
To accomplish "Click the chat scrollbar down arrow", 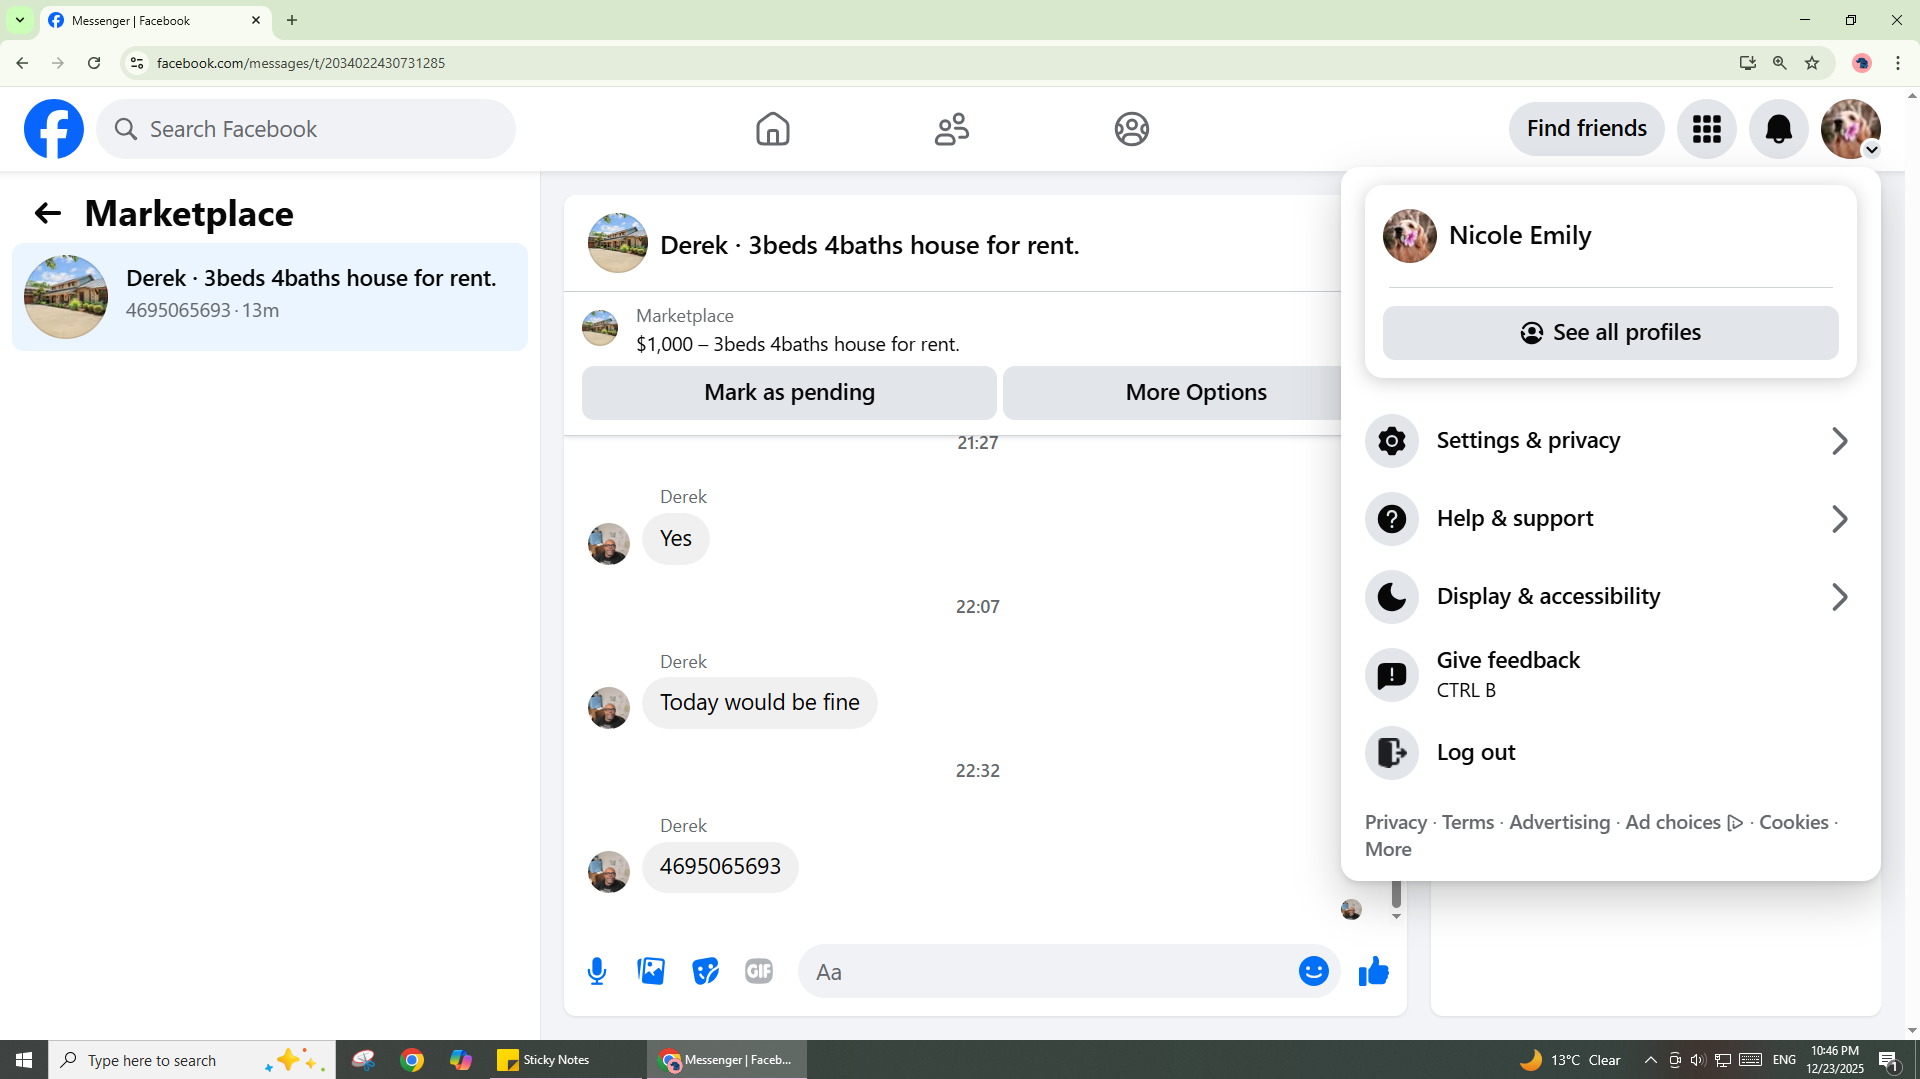I will point(1396,916).
